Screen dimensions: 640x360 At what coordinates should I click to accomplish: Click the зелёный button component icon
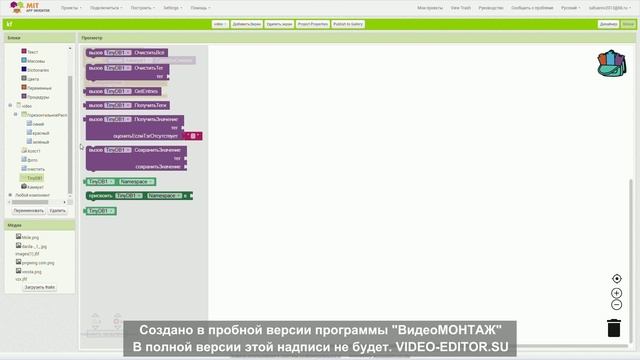click(x=29, y=141)
